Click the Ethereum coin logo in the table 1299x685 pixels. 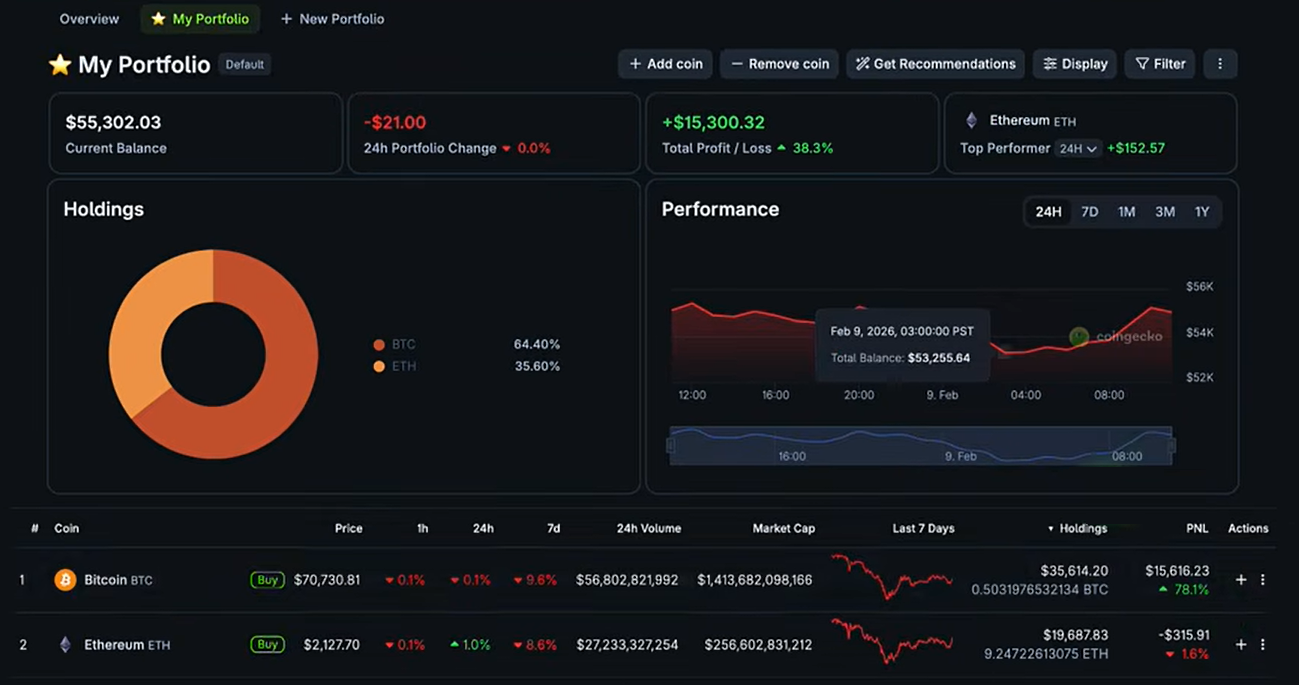64,644
